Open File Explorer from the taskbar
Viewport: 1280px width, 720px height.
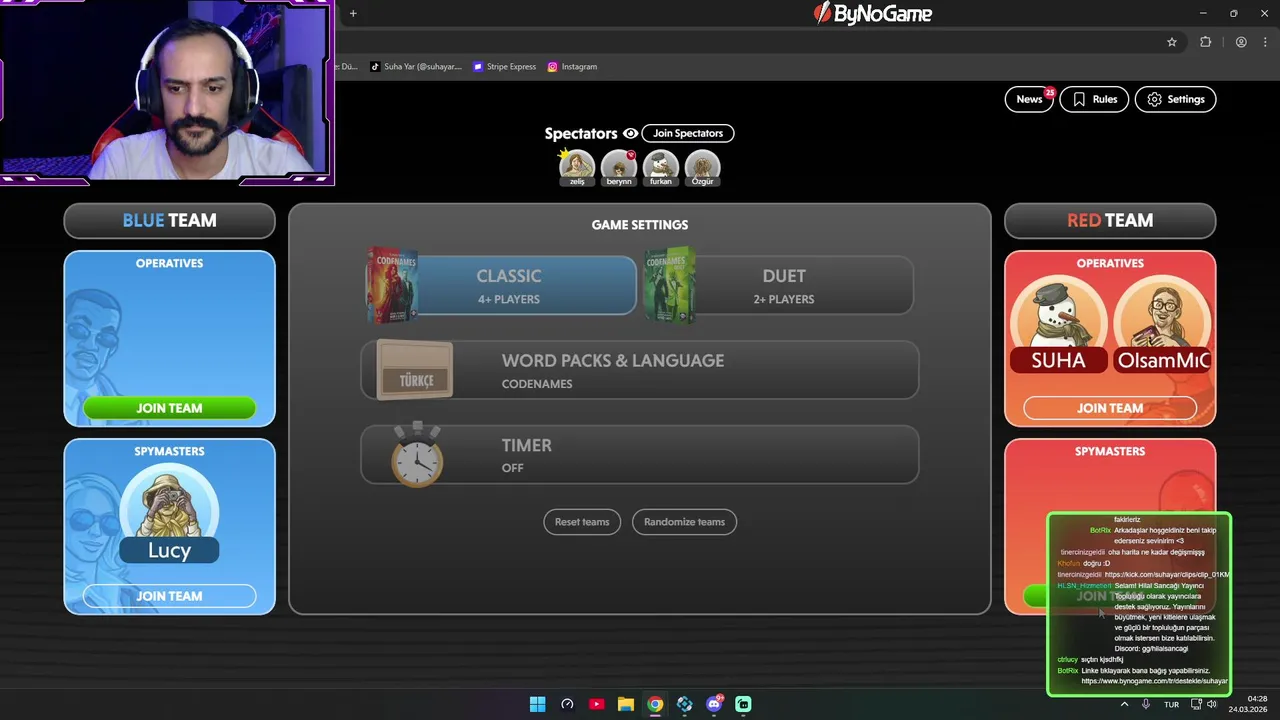pyautogui.click(x=625, y=704)
